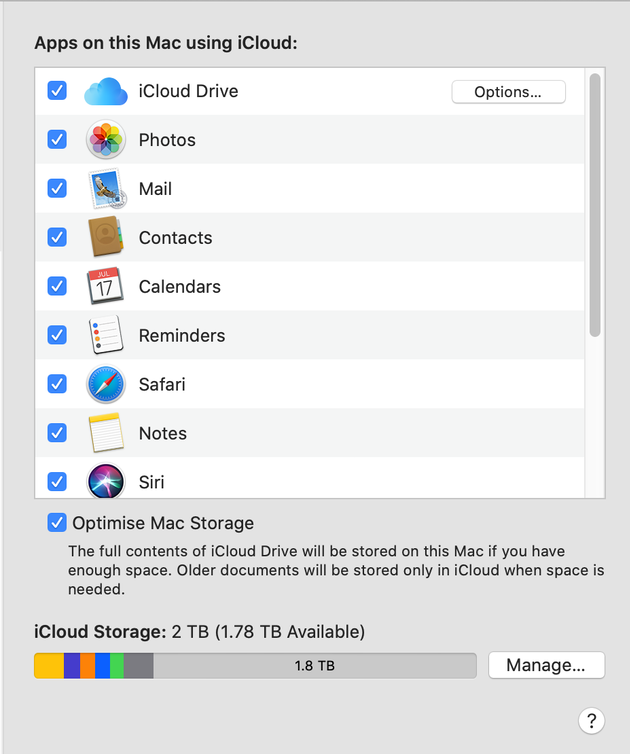Screen dimensions: 630x754
Task: Select the Reminders row label
Action: (x=182, y=336)
